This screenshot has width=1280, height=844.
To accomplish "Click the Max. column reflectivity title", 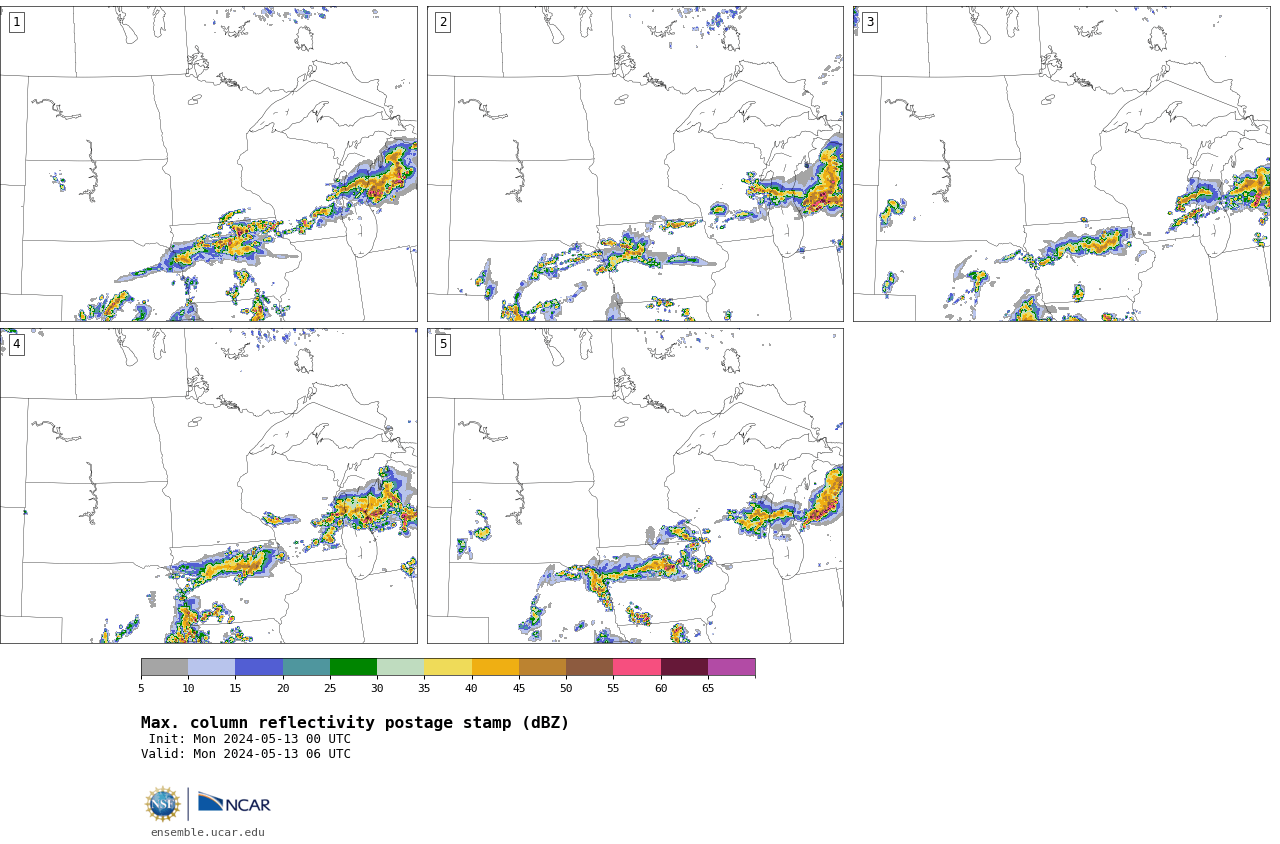I will tap(355, 723).
